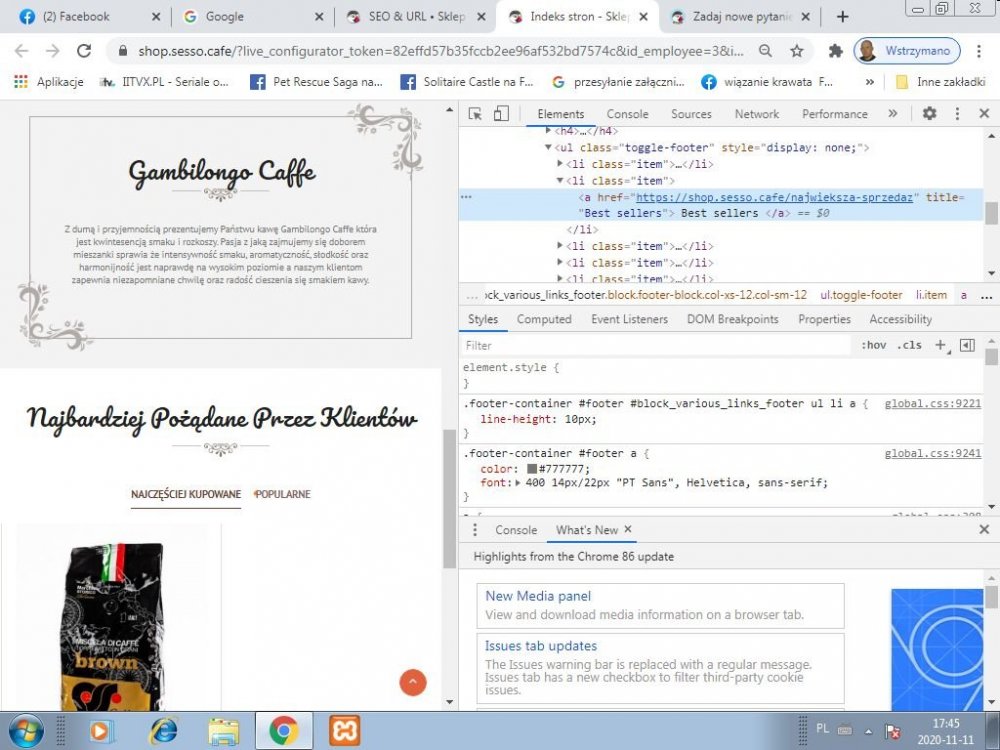This screenshot has height=750, width=1000.
Task: Show hidden system tray icons arrow
Action: [x=869, y=731]
